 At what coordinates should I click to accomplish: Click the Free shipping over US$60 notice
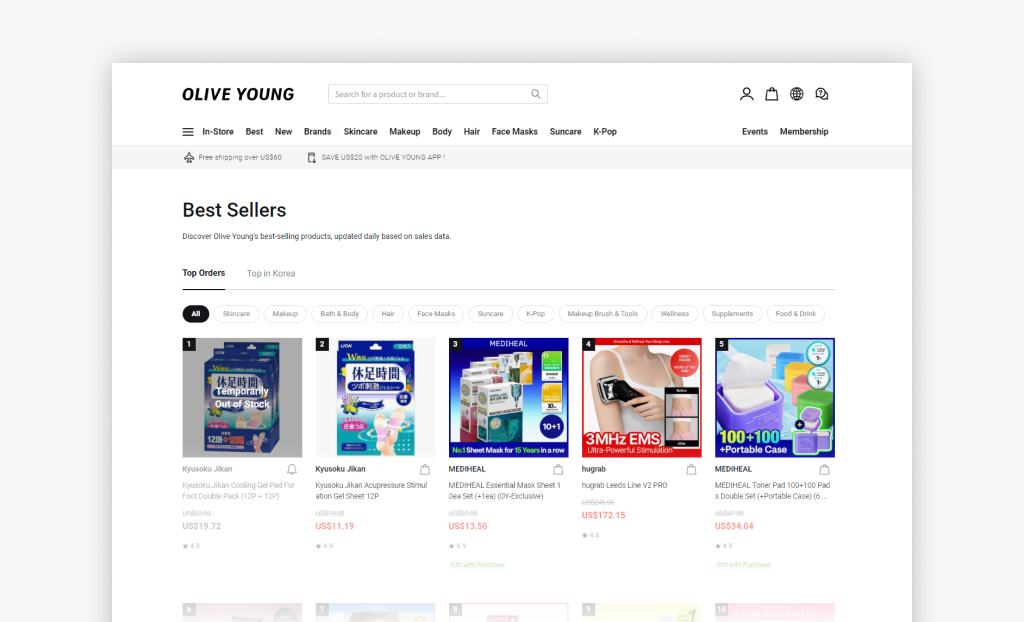[x=240, y=157]
